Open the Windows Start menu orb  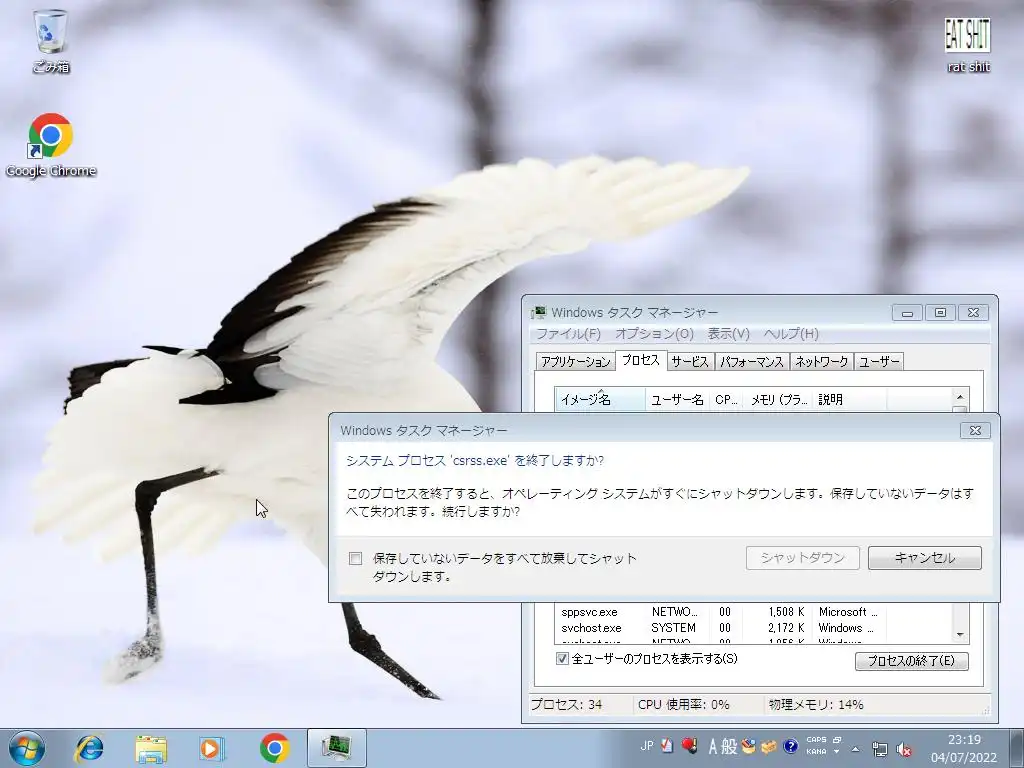[27, 748]
